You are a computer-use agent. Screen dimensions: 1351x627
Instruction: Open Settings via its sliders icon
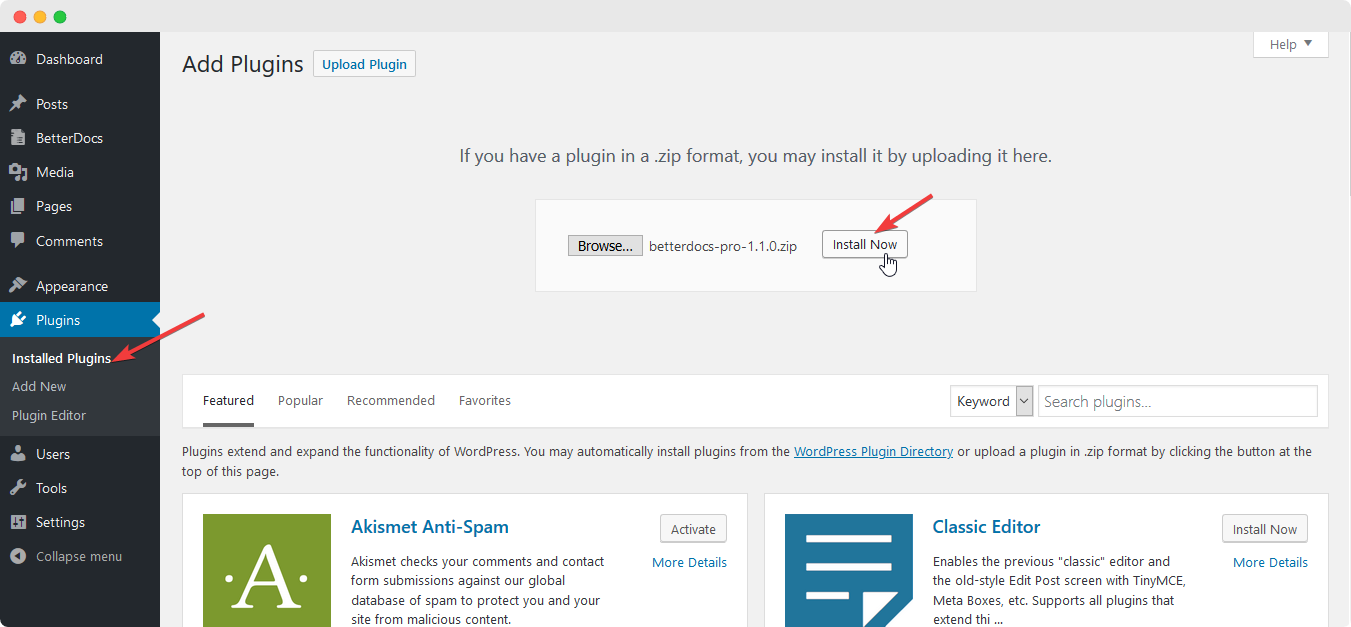[18, 522]
